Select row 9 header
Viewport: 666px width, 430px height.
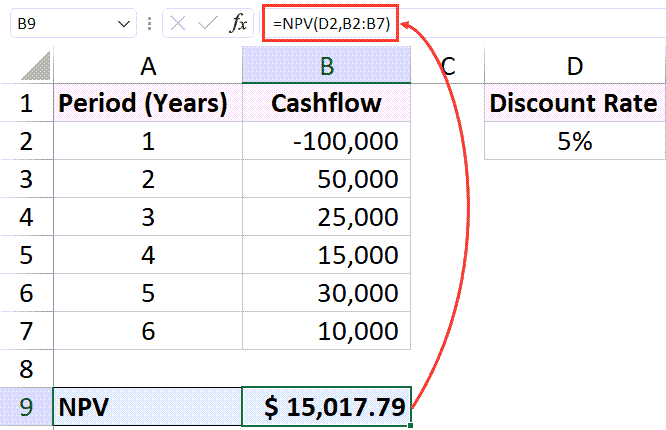coord(26,407)
